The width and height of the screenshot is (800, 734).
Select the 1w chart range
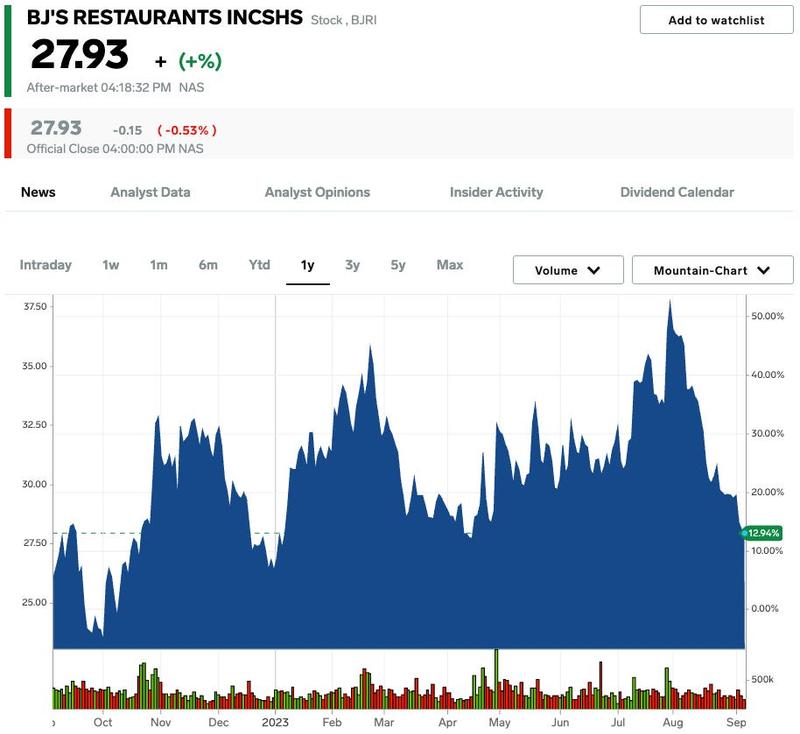(111, 265)
